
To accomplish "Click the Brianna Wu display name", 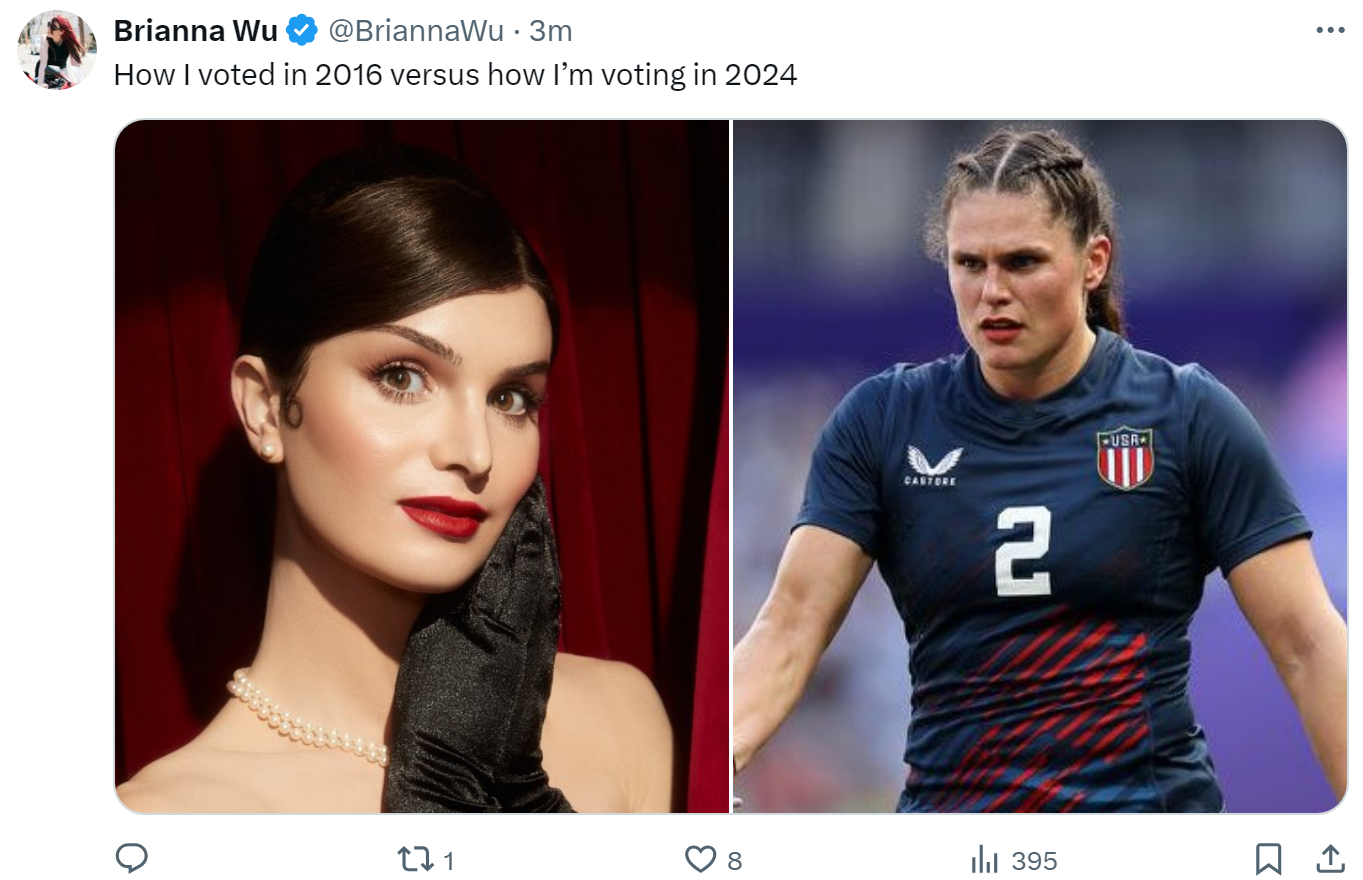I will click(x=196, y=31).
